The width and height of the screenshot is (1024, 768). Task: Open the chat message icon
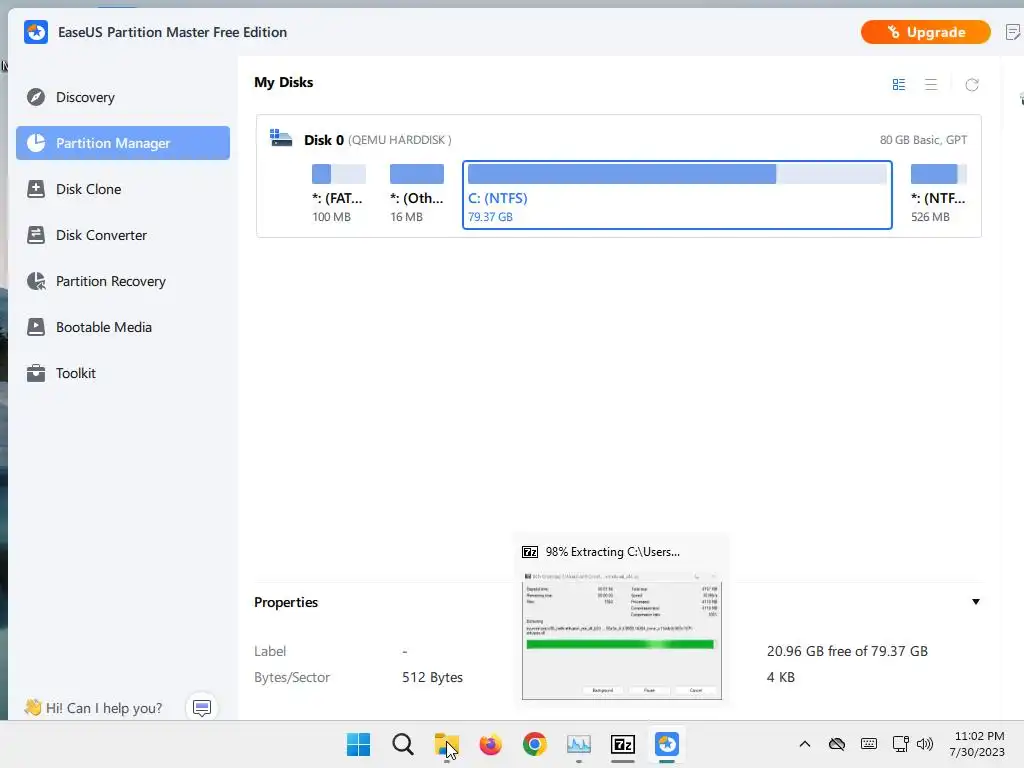tap(202, 708)
